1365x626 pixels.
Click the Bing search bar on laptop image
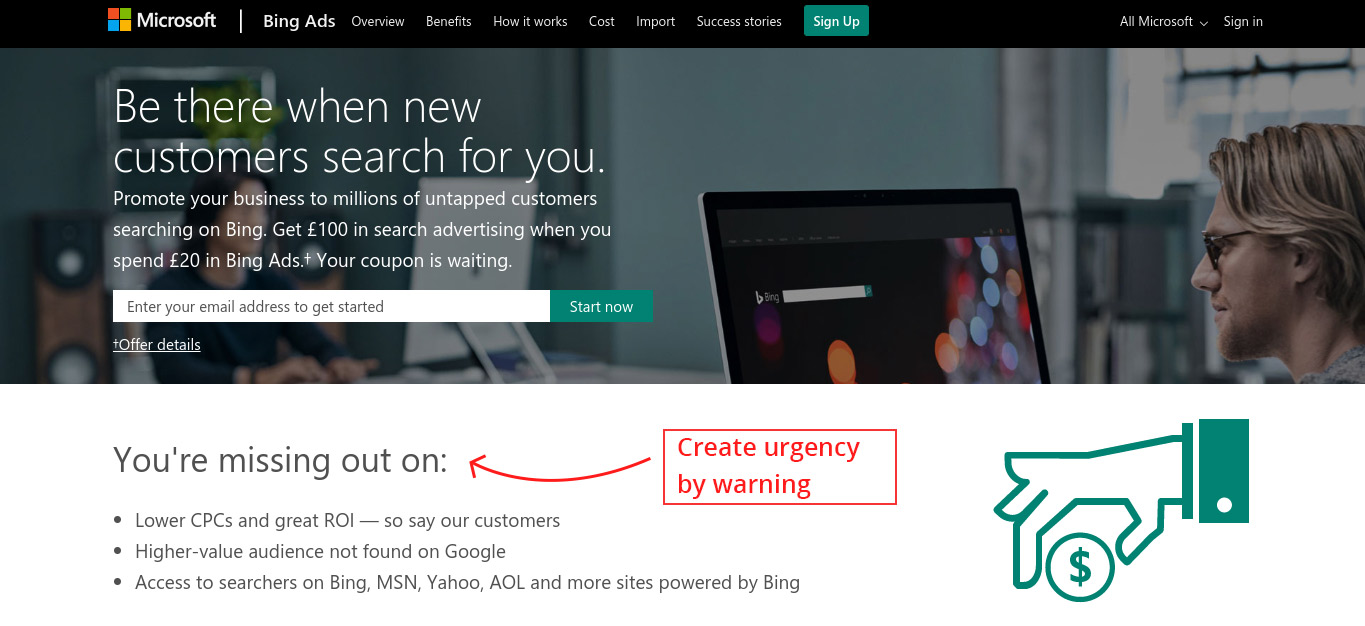[x=827, y=293]
